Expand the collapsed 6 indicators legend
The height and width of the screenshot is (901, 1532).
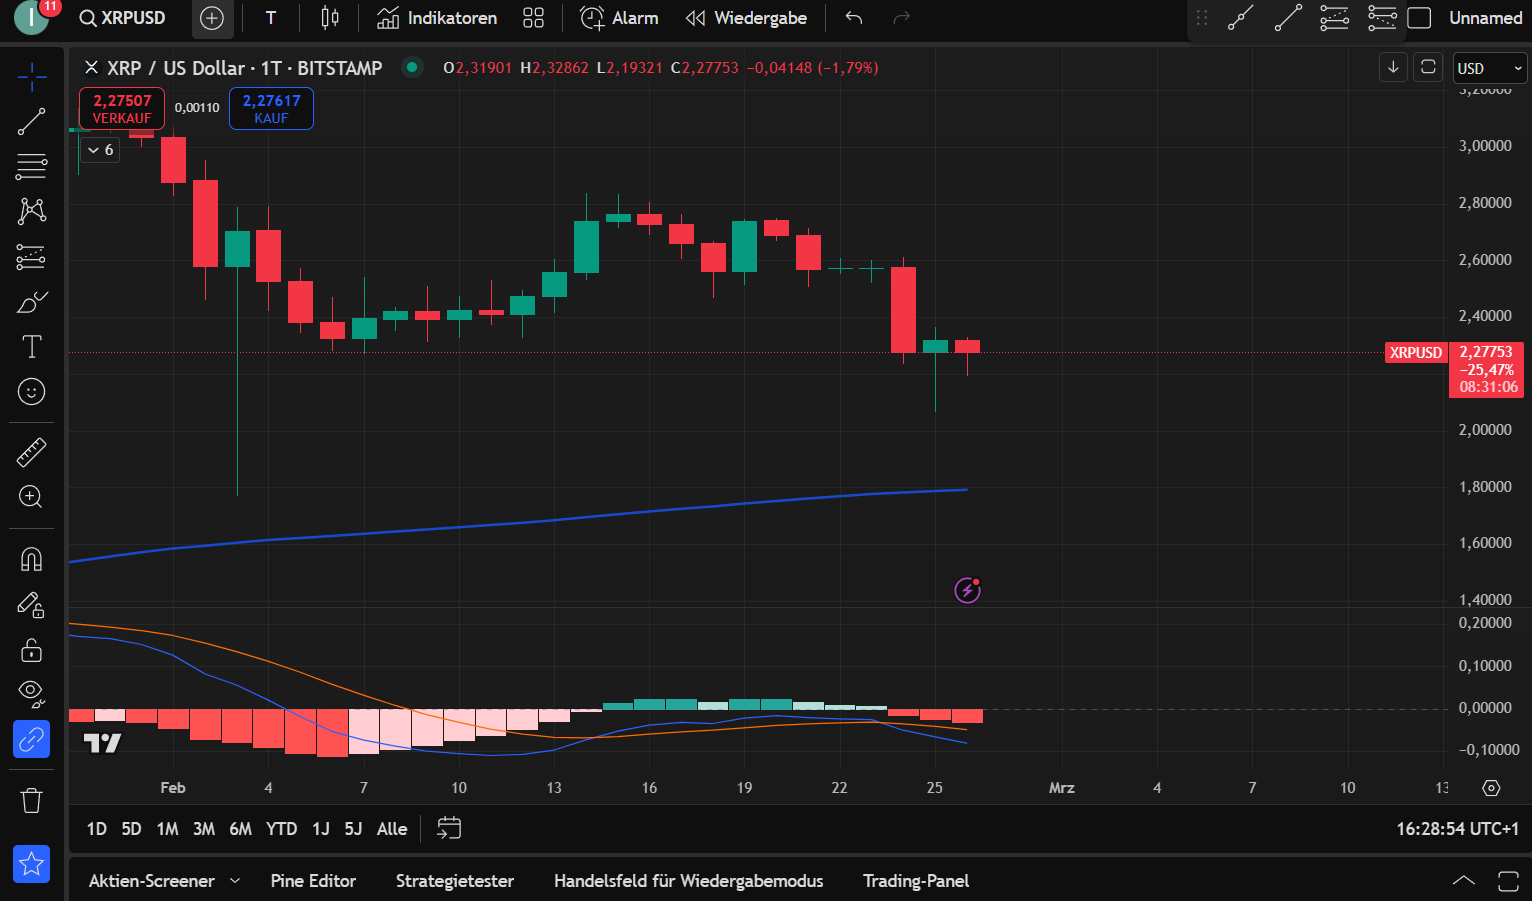[100, 150]
